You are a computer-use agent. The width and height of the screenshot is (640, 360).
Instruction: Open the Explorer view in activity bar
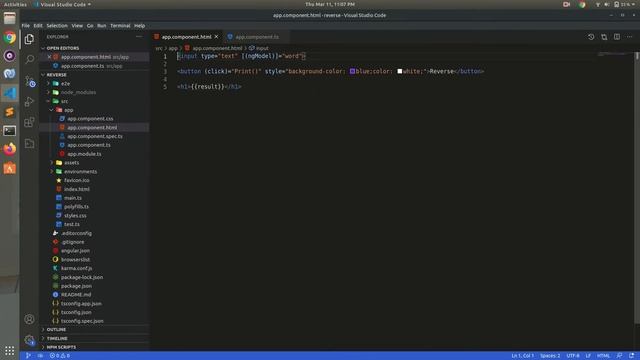click(x=29, y=39)
